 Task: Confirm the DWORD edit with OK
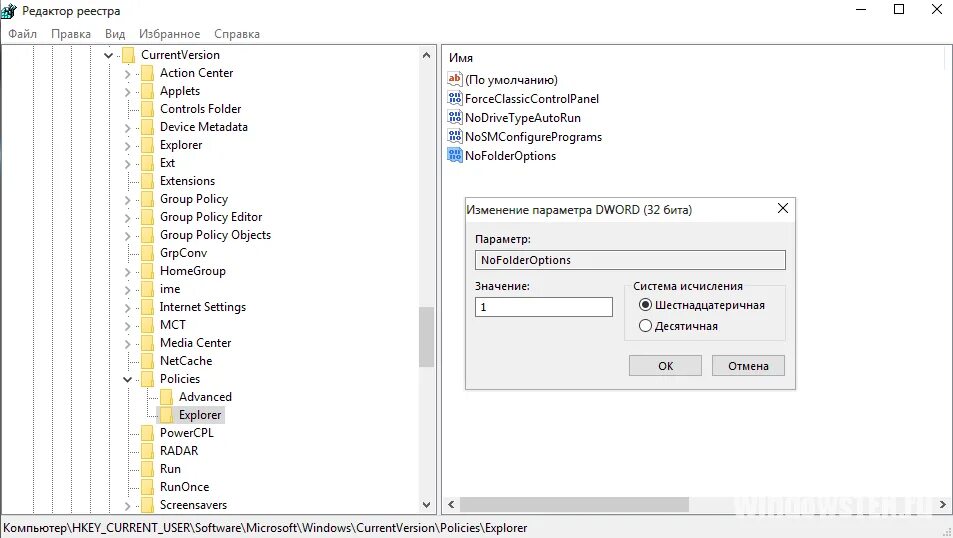[665, 366]
